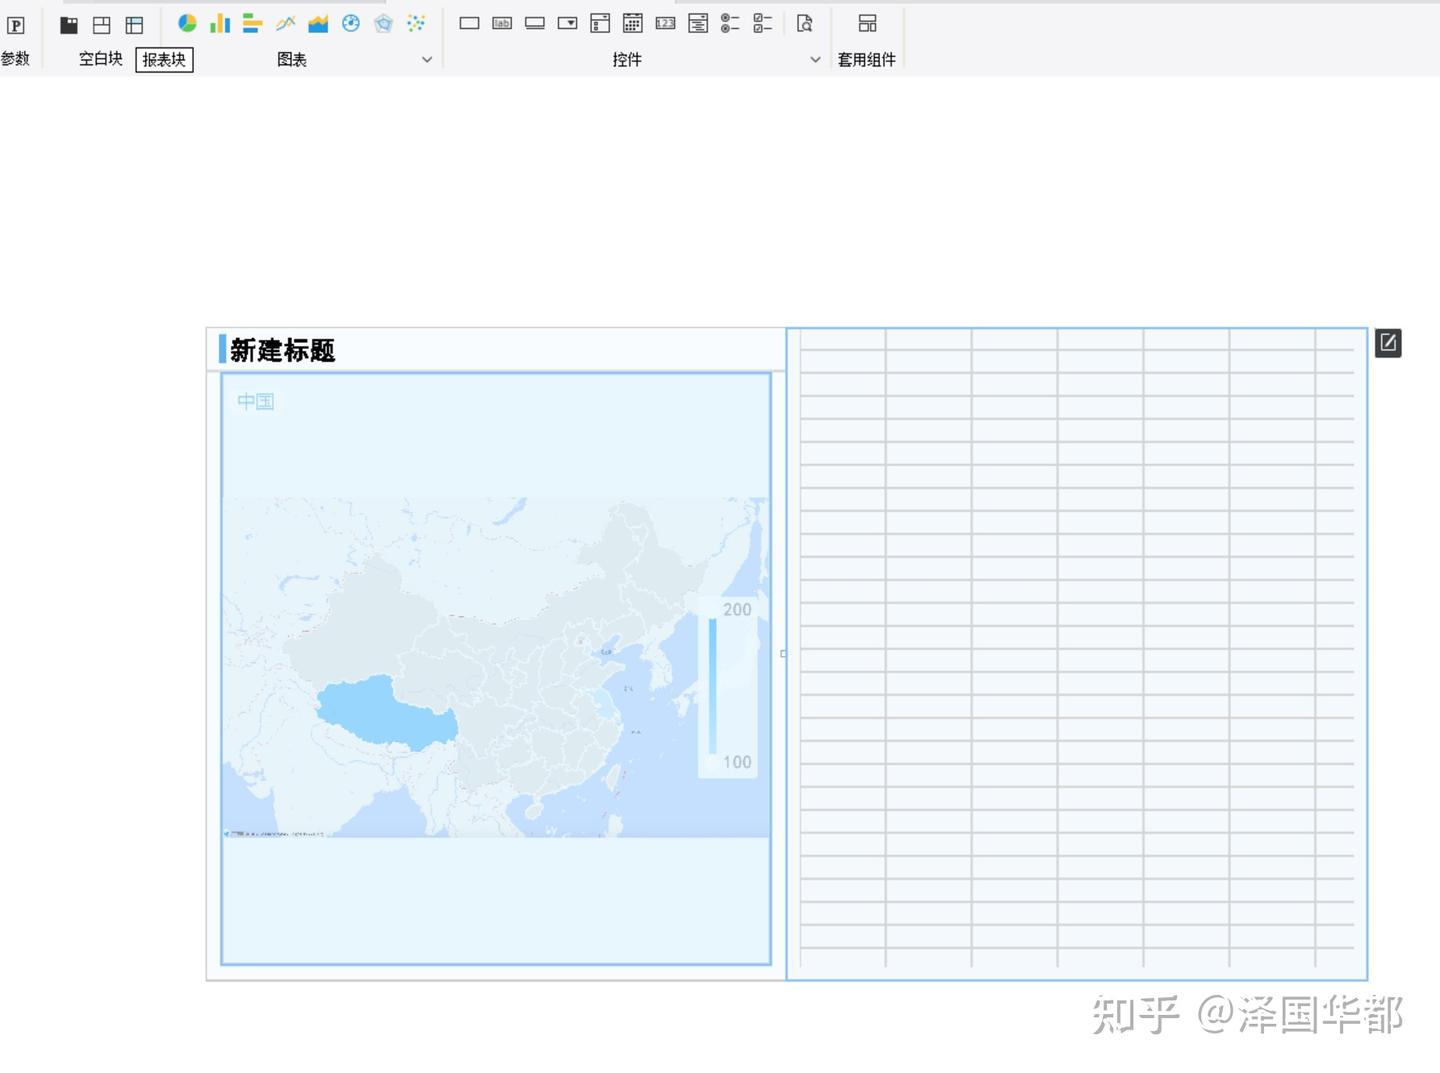This screenshot has width=1440, height=1073.
Task: Insert a number input widget
Action: [665, 23]
